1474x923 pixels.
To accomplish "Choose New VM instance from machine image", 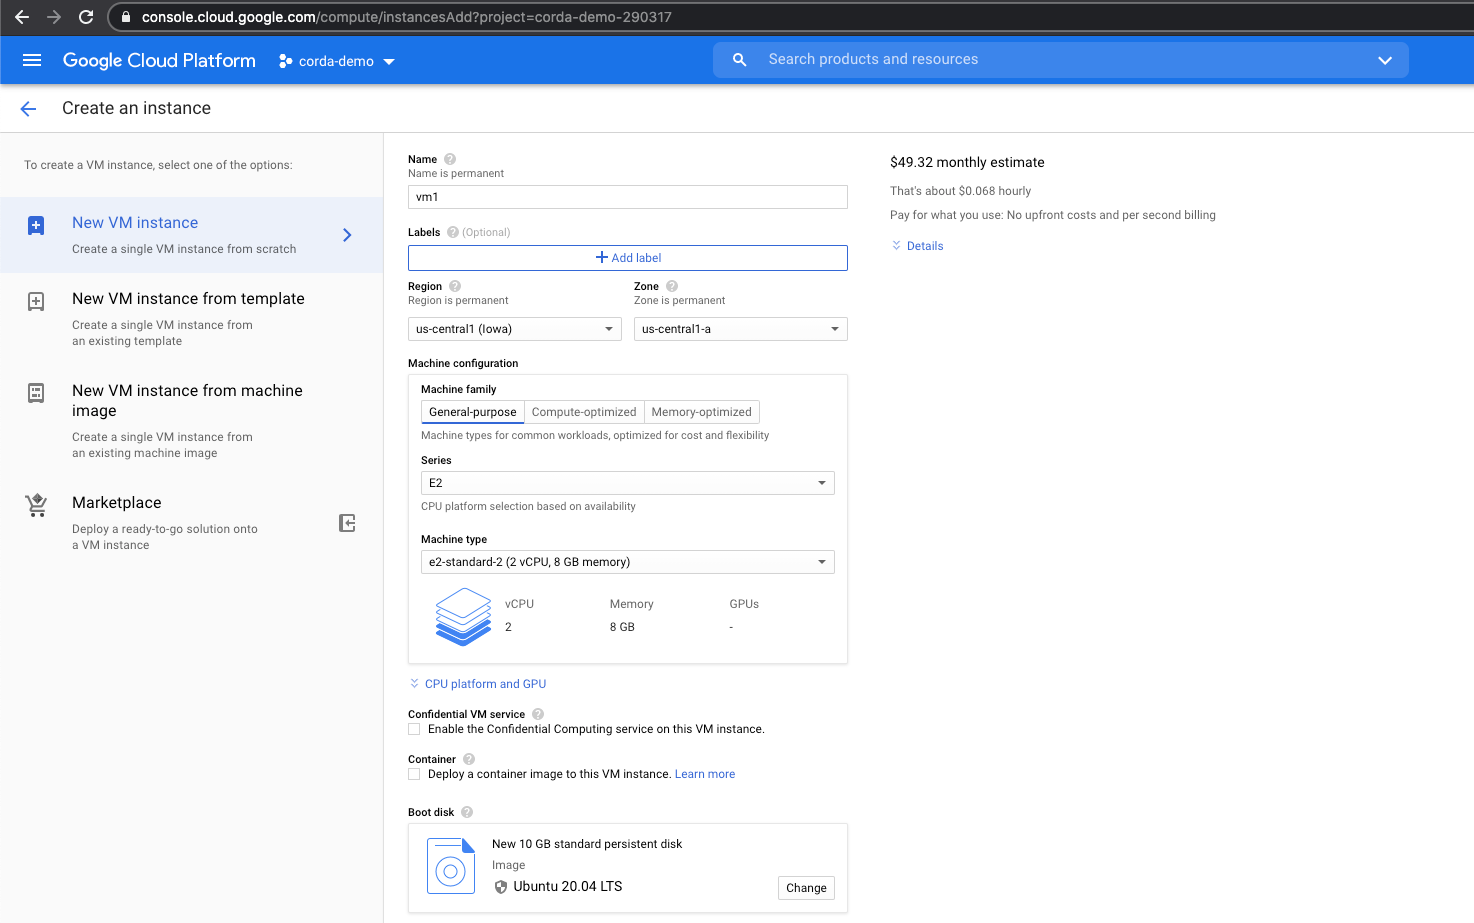I will pyautogui.click(x=192, y=420).
